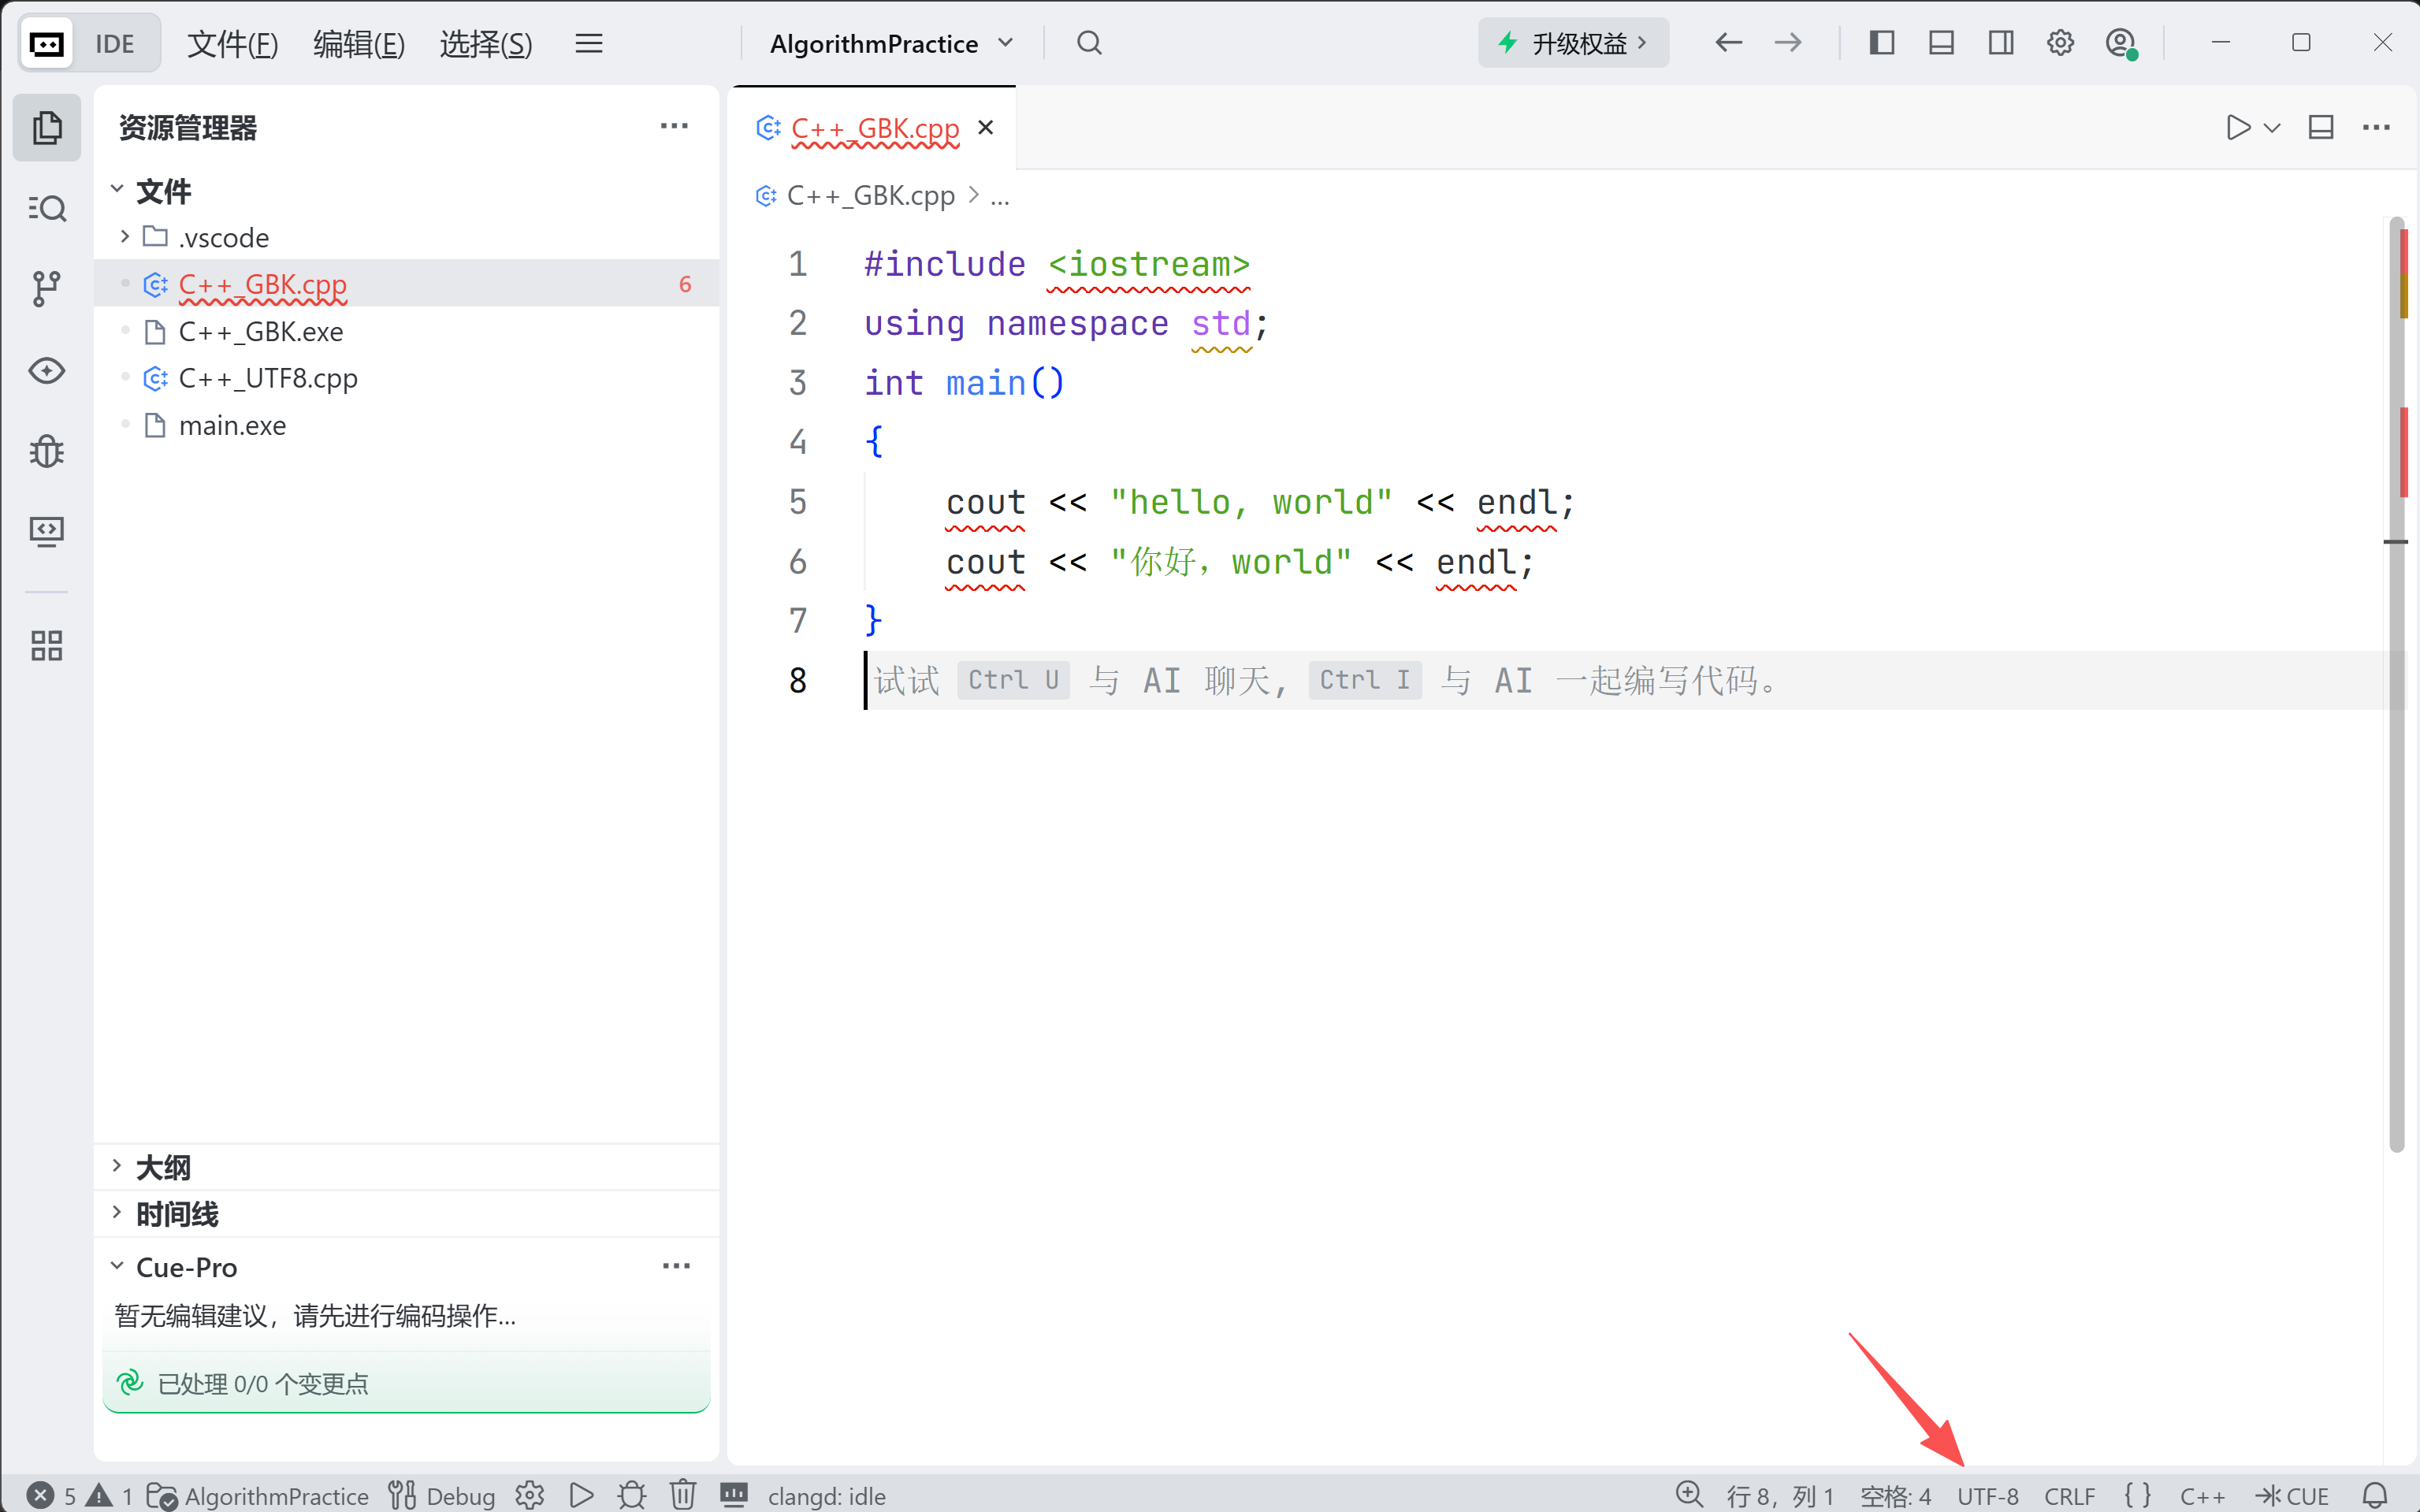The width and height of the screenshot is (2420, 1512).
Task: Open 选择(S) menu
Action: [486, 43]
